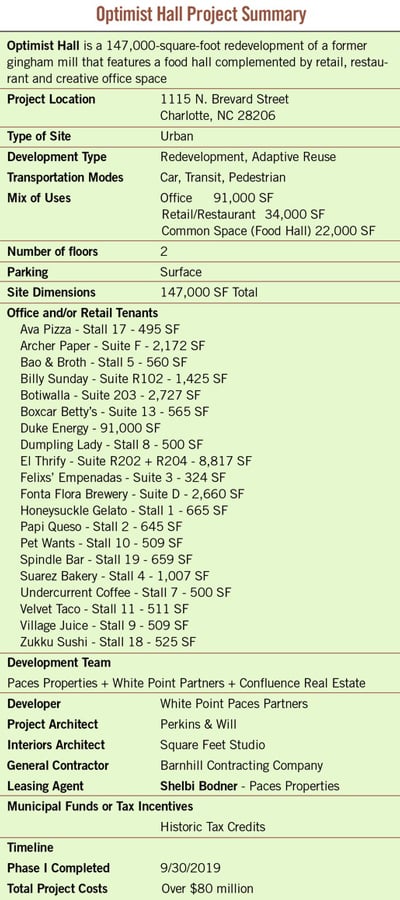Click Redevelopment, Adaptive Reuse value

pyautogui.click(x=248, y=157)
